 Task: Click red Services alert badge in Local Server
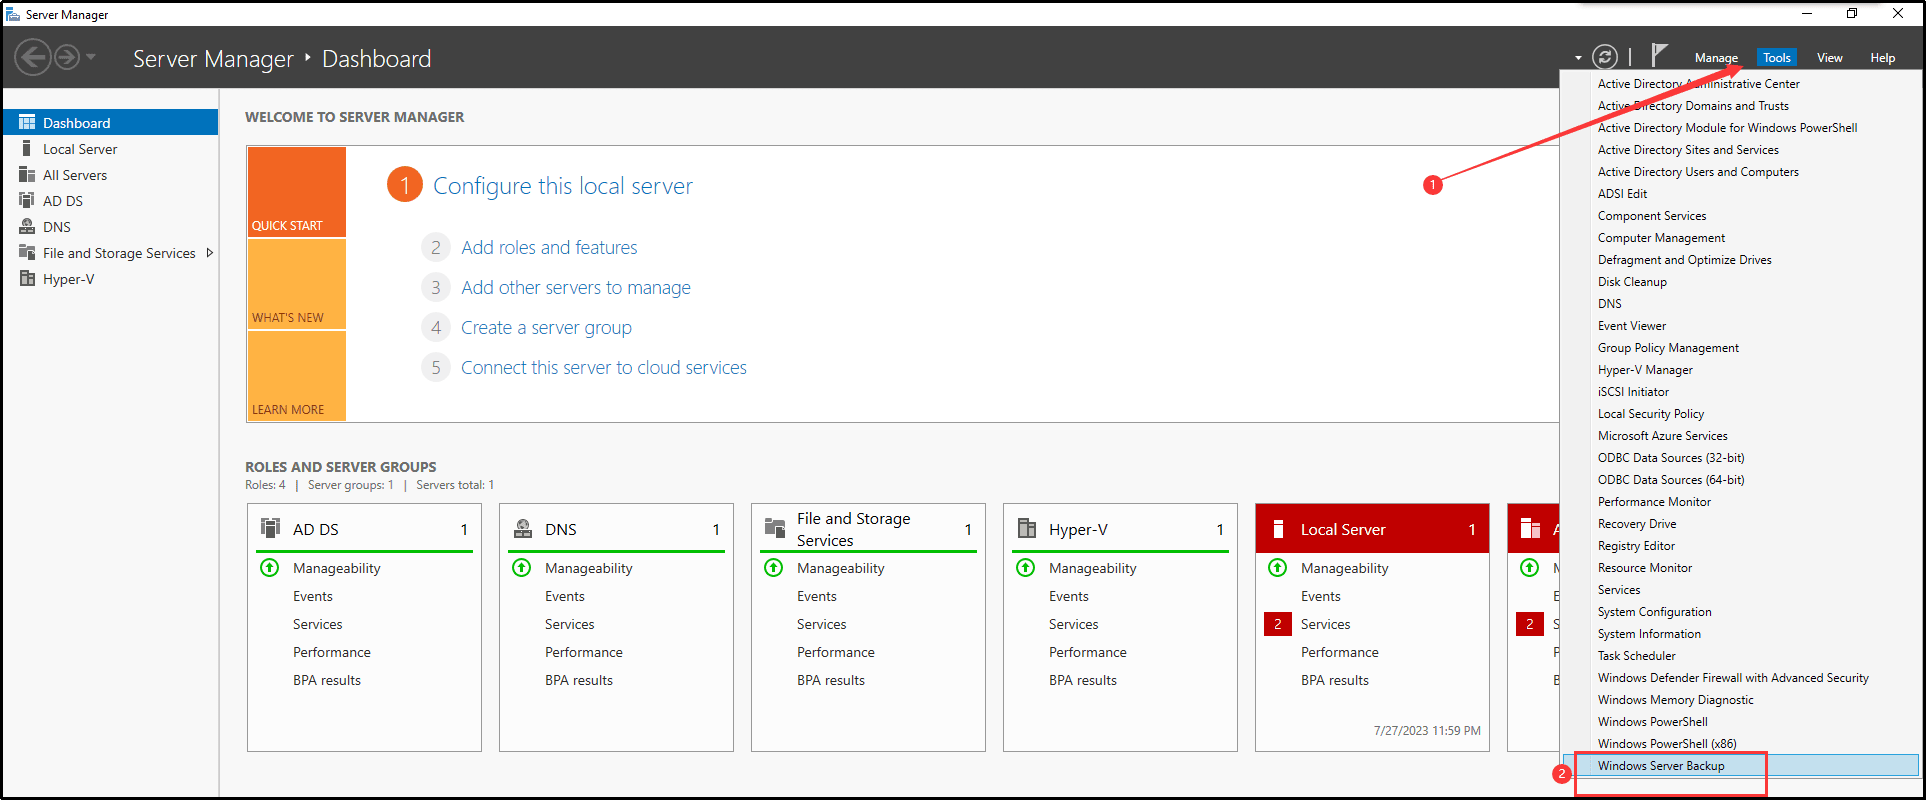(1277, 624)
